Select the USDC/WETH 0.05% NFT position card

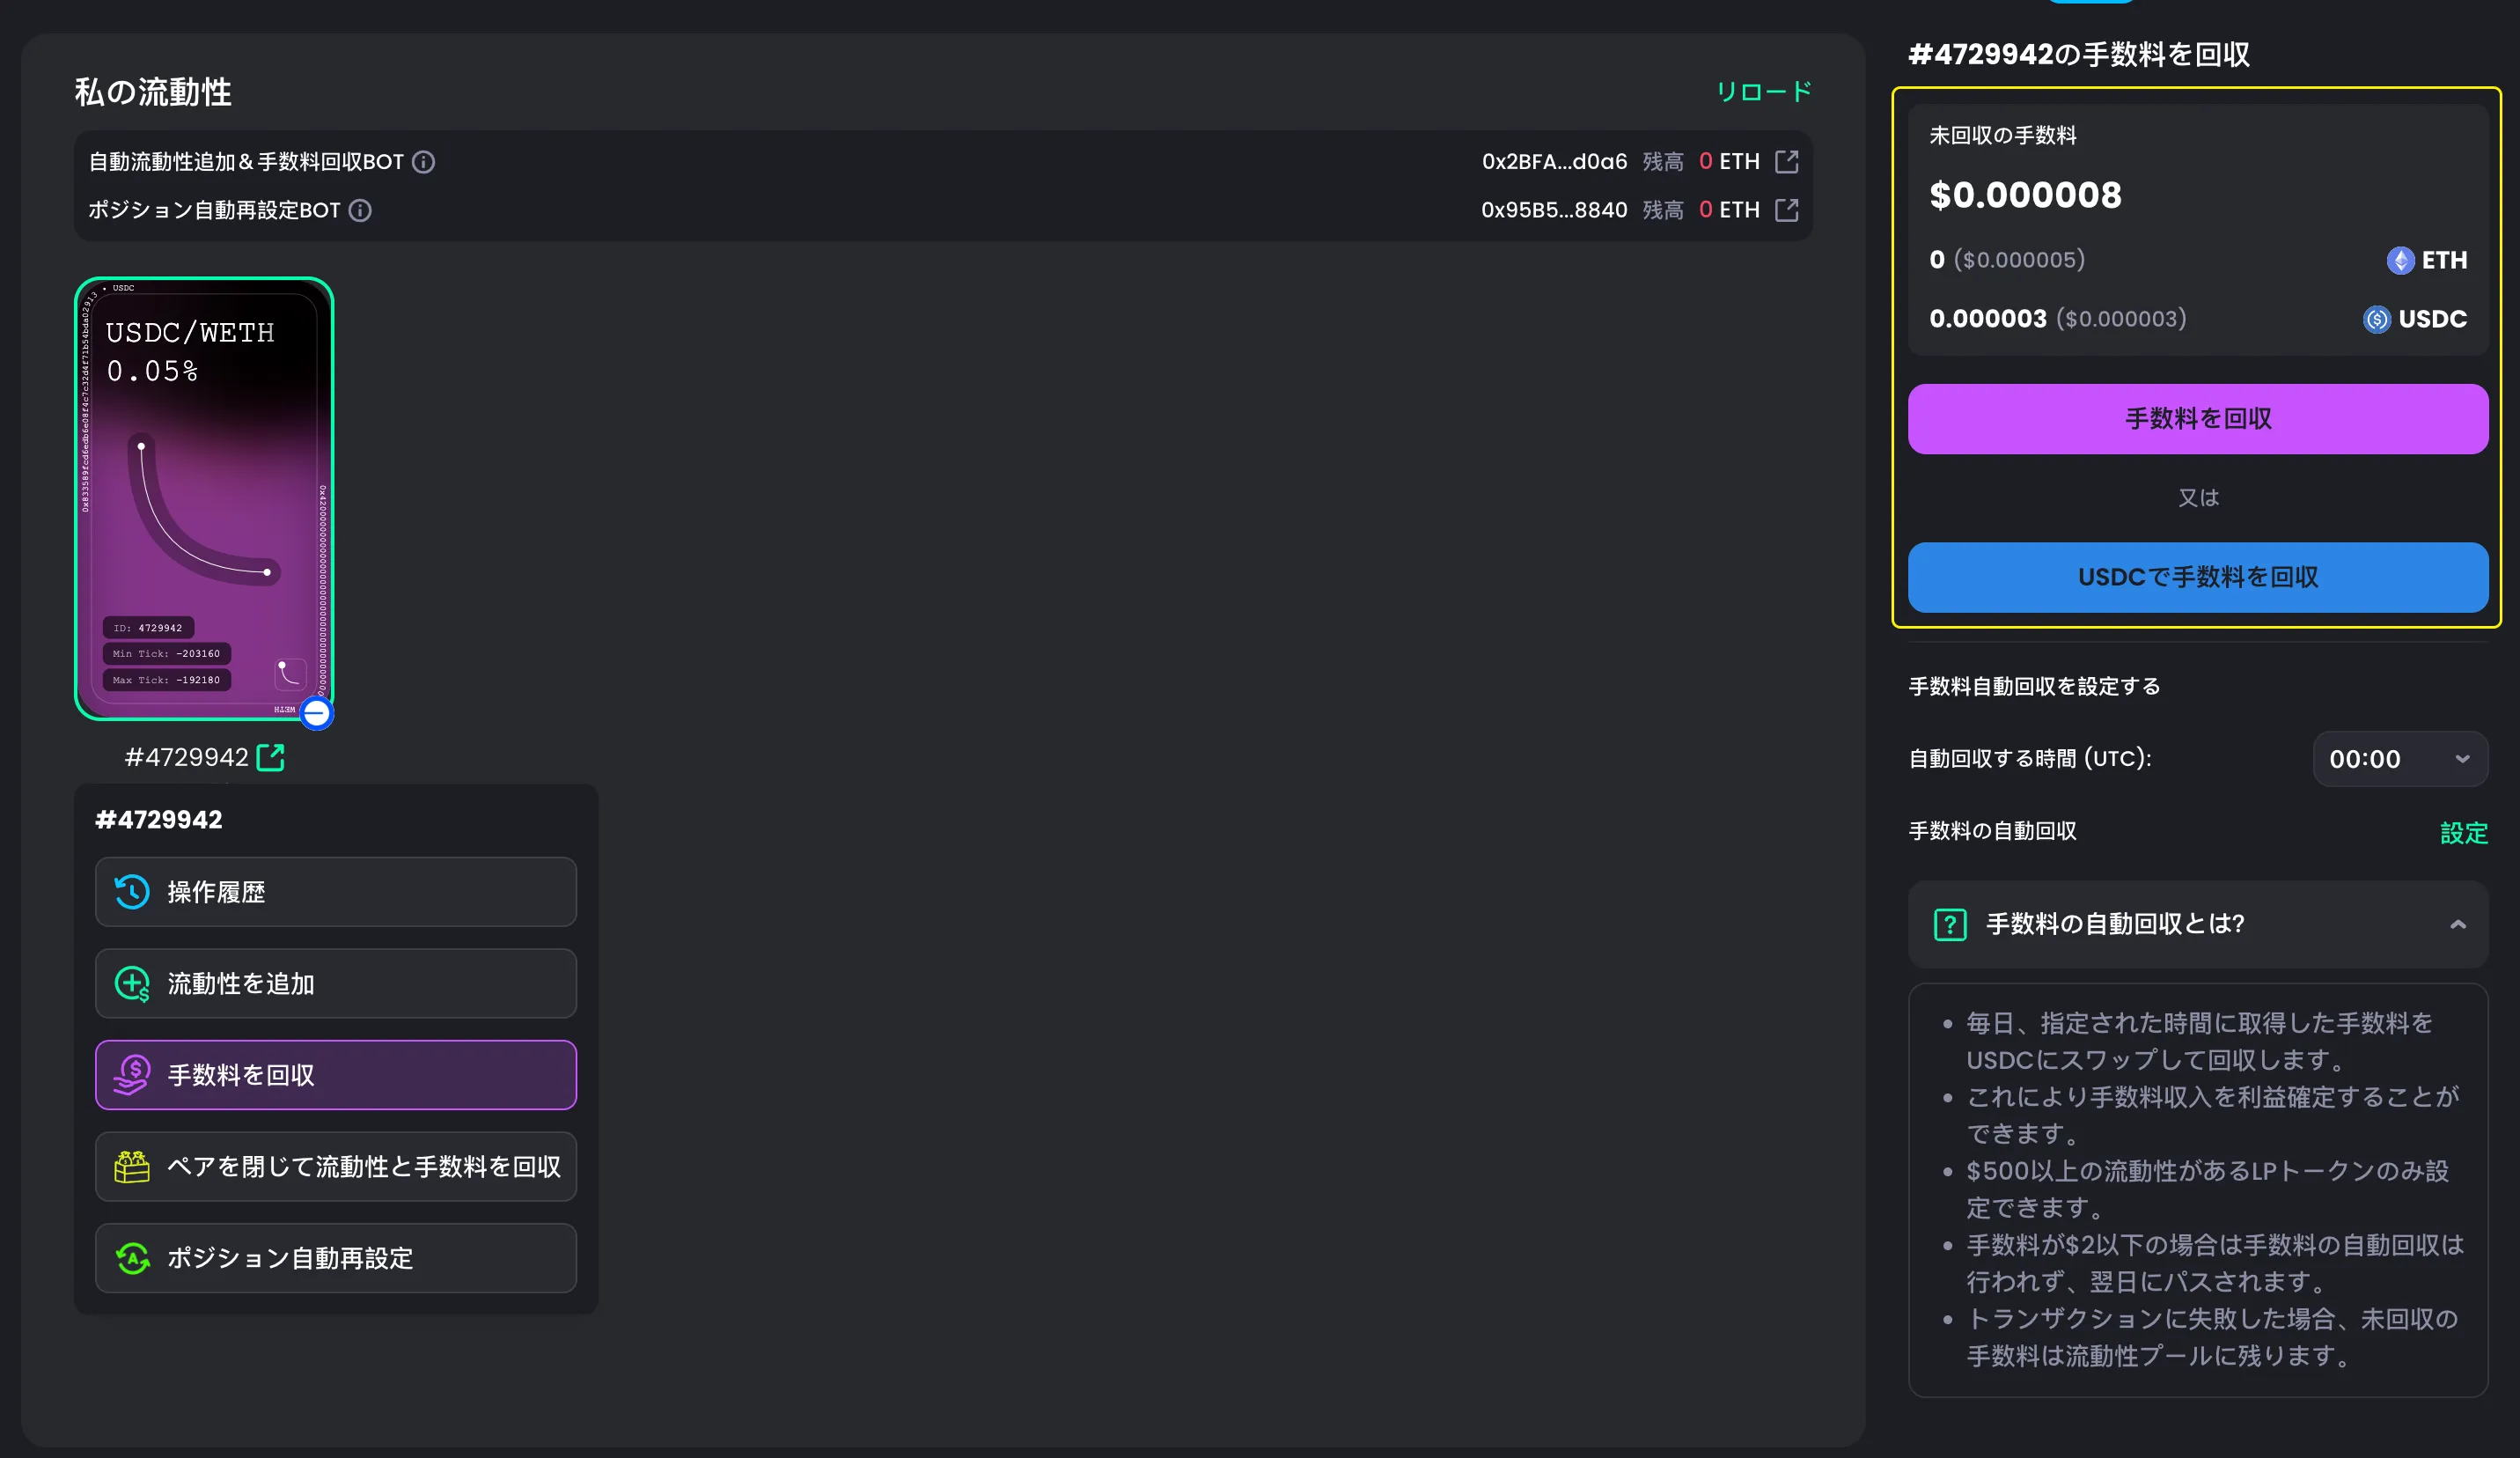pos(204,498)
